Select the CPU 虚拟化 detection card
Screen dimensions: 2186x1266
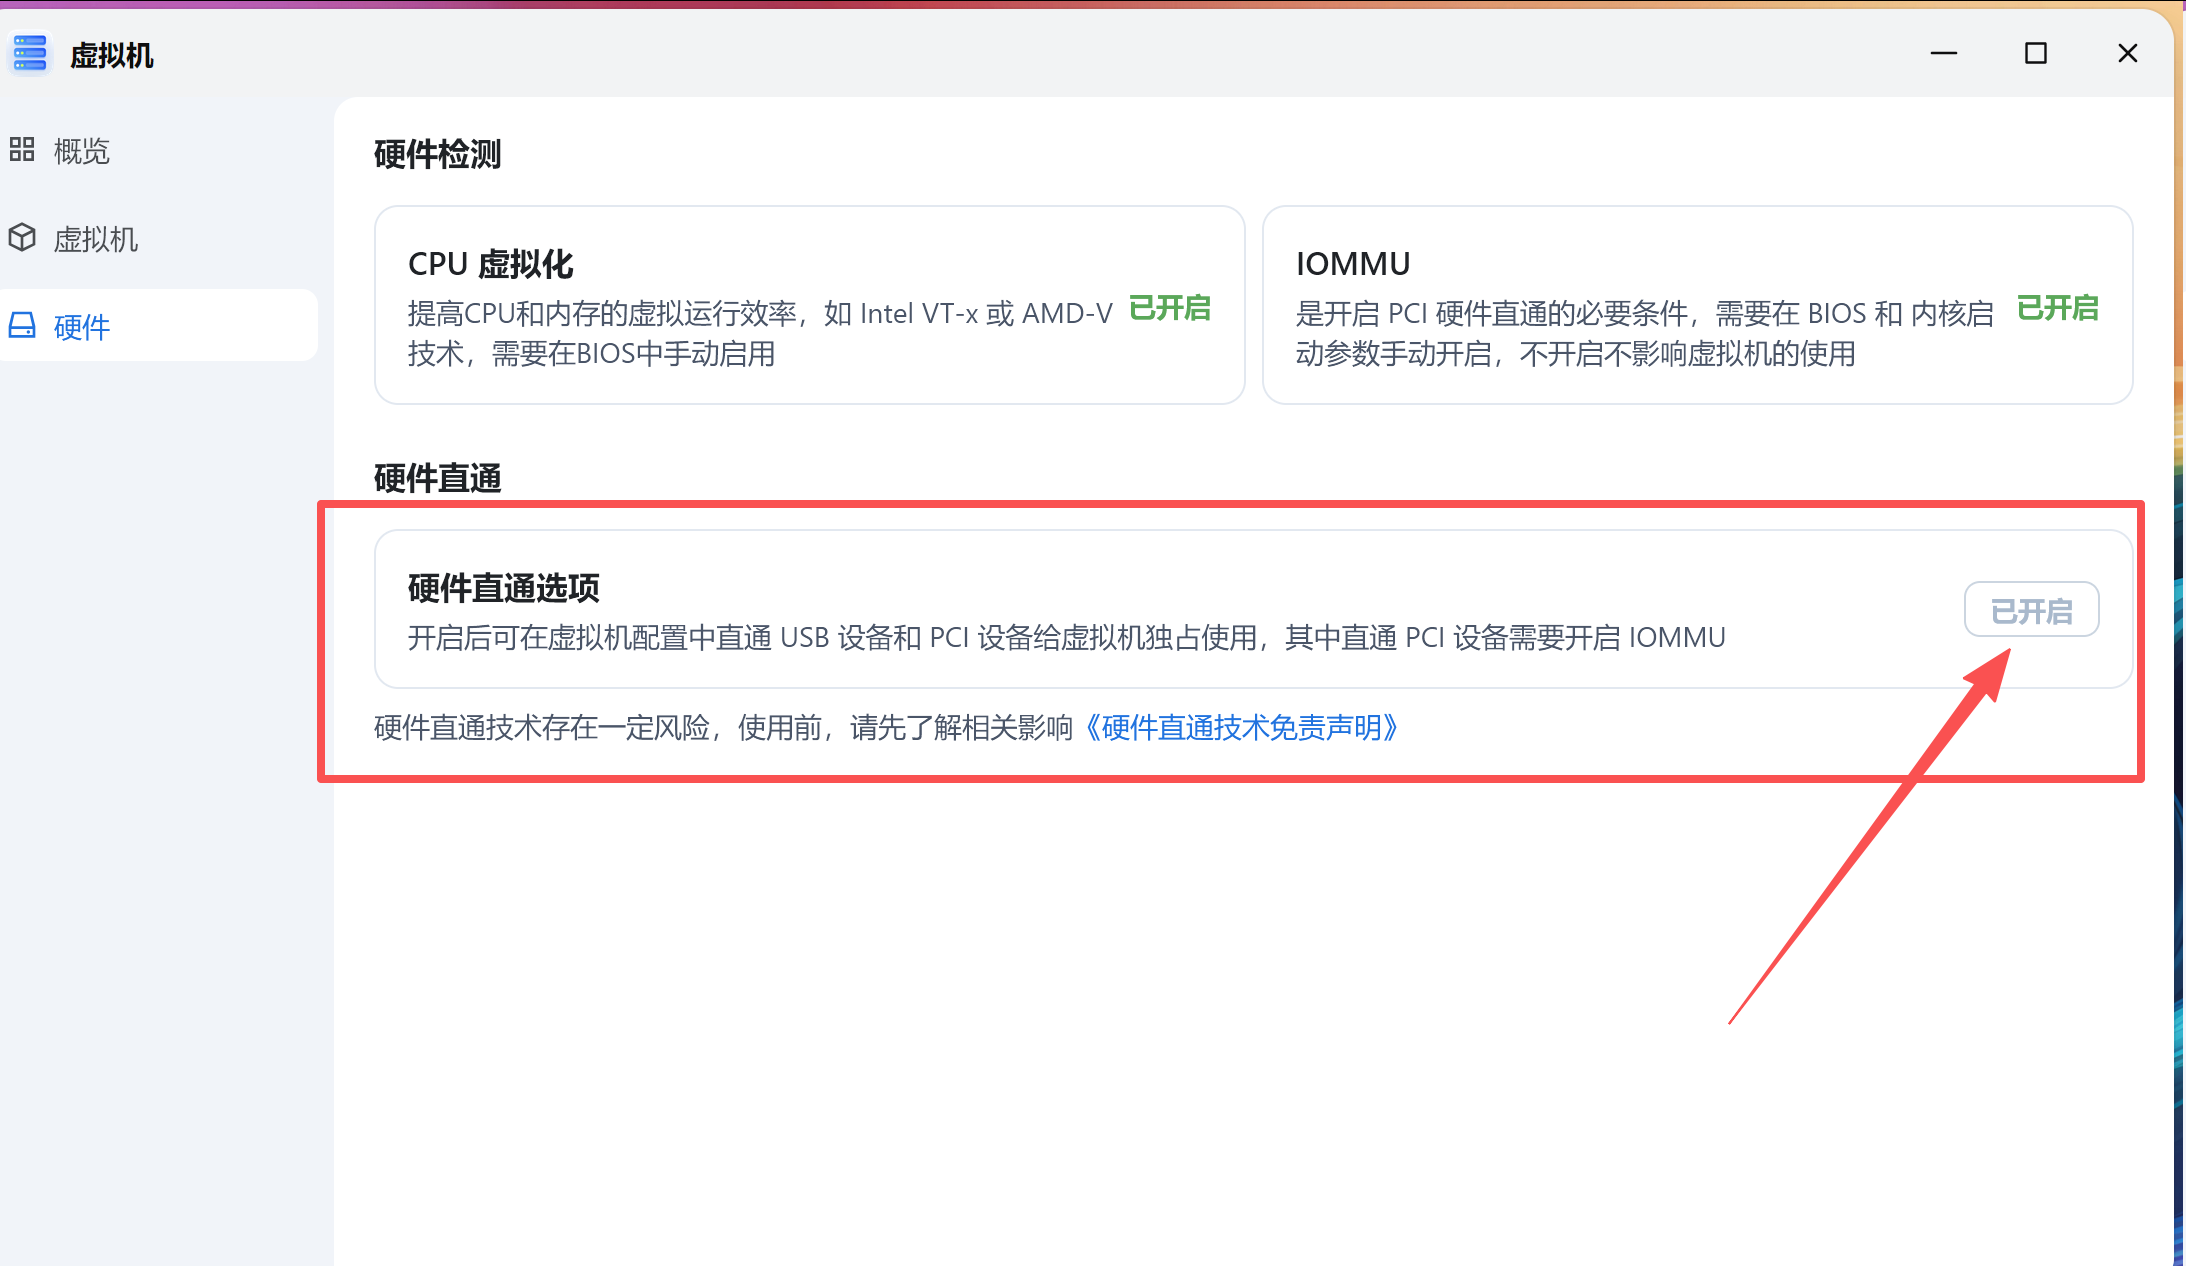[808, 305]
